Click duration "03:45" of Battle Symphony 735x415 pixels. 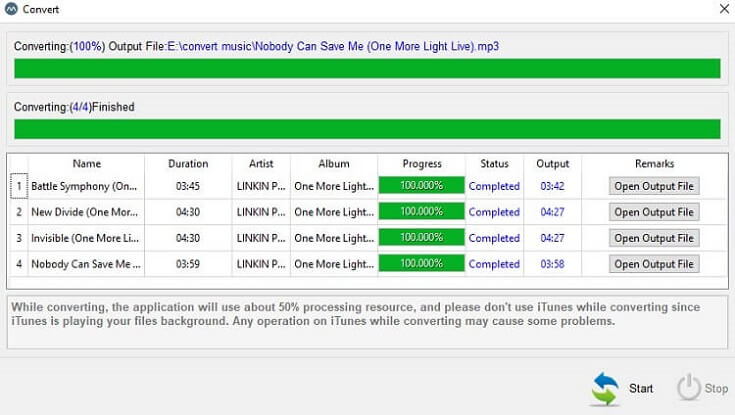coord(188,186)
